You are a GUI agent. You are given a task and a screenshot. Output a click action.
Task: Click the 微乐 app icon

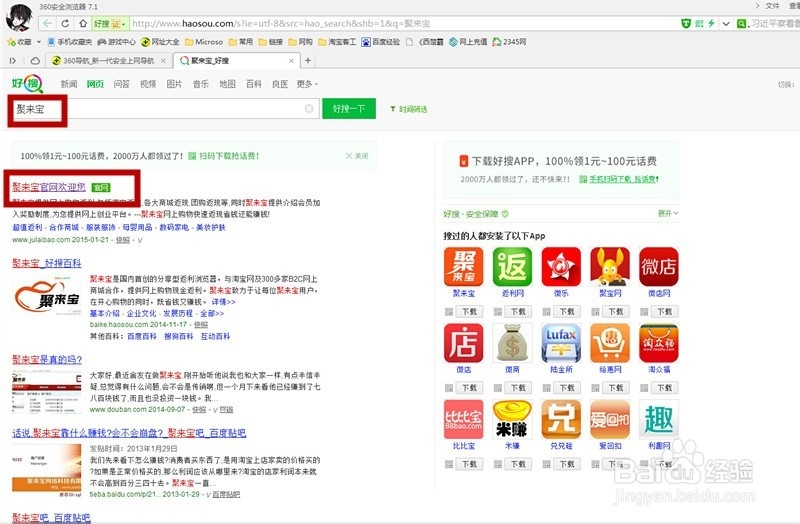click(x=561, y=267)
